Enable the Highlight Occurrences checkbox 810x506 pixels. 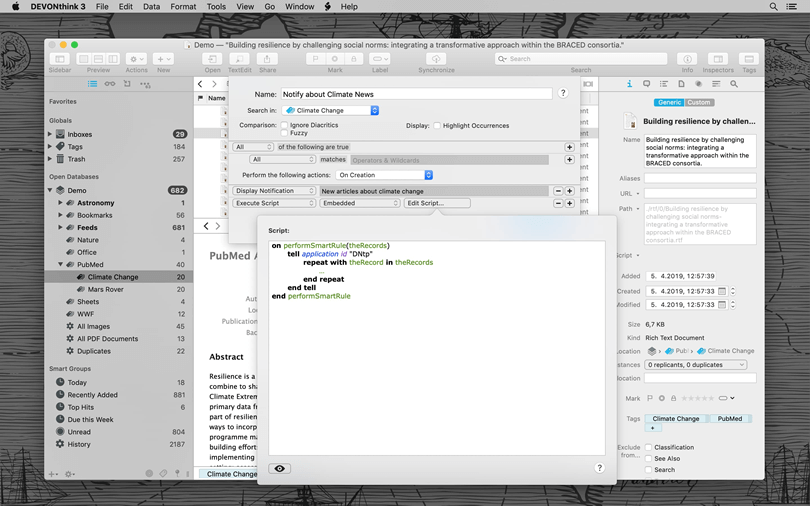[x=437, y=125]
